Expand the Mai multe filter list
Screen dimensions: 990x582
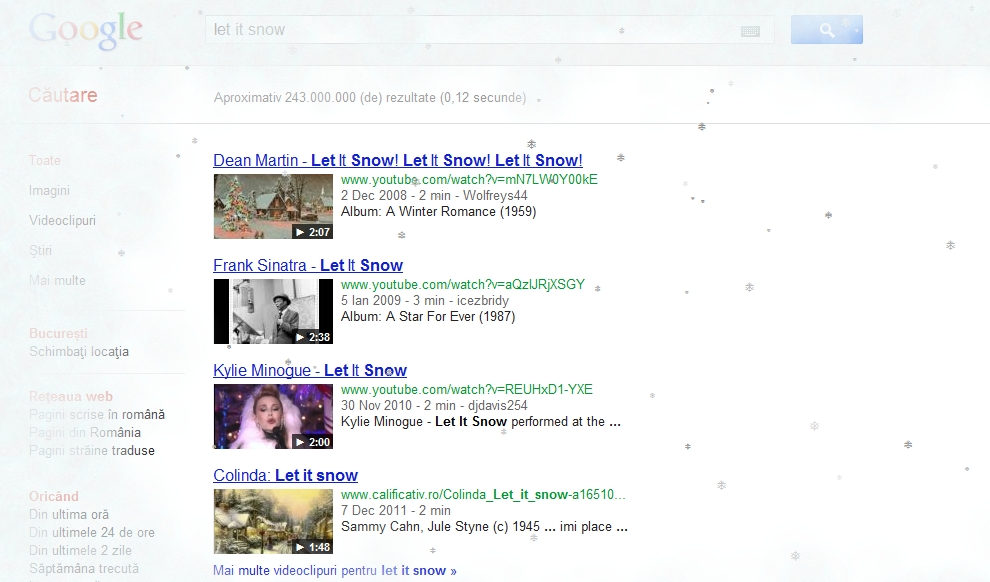57,280
